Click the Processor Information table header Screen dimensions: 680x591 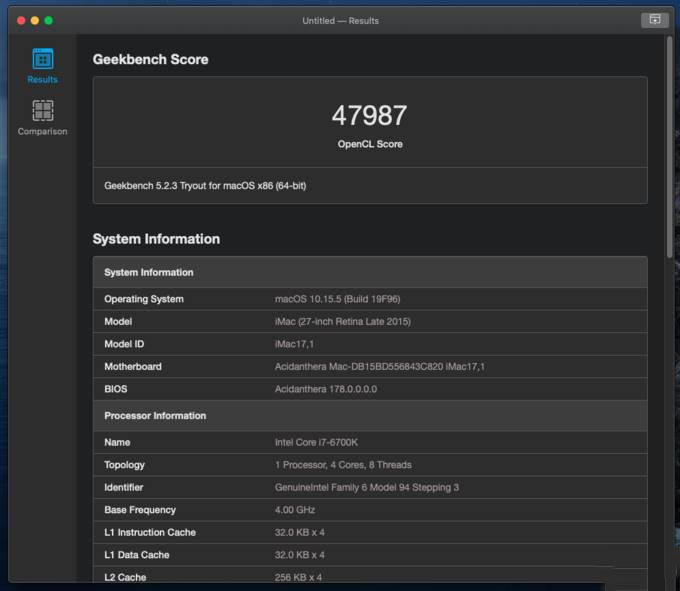pyautogui.click(x=370, y=415)
